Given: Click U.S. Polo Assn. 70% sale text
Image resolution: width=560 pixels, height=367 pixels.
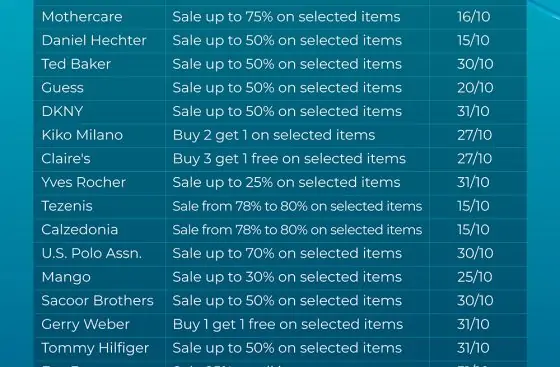Looking at the screenshot, I should click(287, 253).
